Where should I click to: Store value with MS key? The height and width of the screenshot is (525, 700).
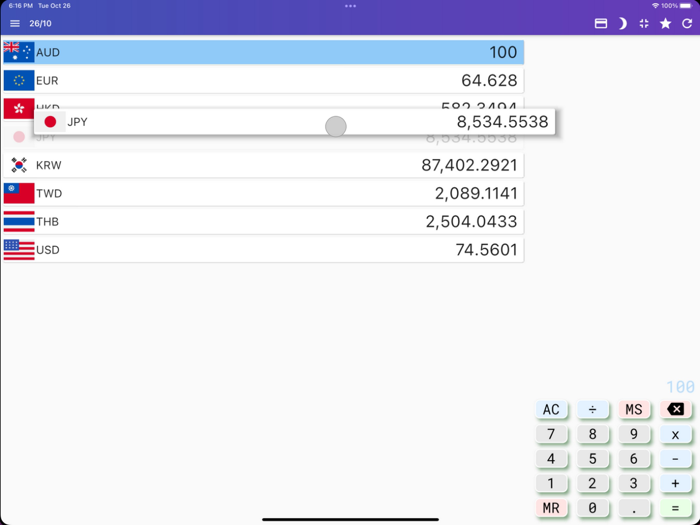point(634,409)
